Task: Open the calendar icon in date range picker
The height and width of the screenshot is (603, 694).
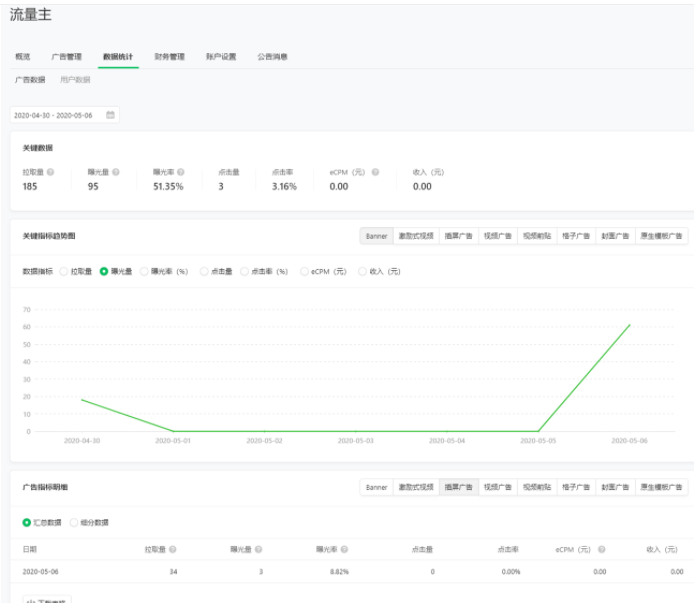Action: click(x=111, y=115)
